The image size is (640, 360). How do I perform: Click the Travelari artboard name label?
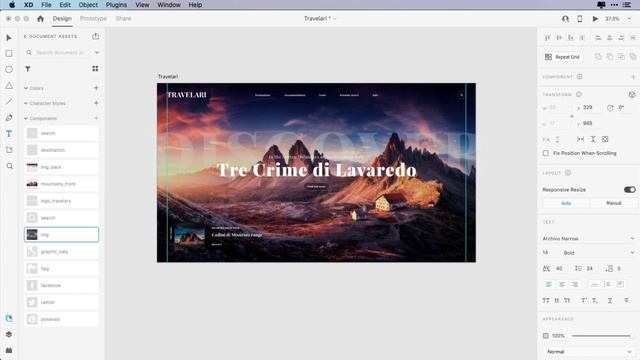tap(168, 77)
